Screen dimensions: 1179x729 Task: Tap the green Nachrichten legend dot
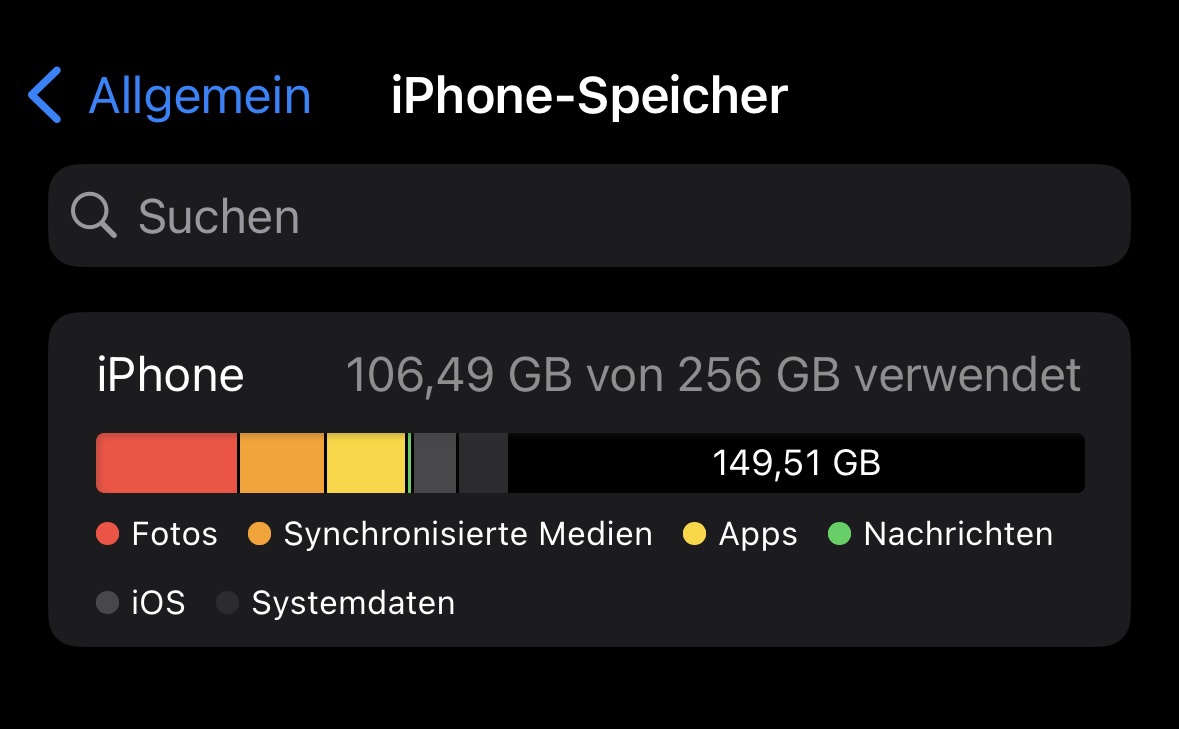click(840, 535)
